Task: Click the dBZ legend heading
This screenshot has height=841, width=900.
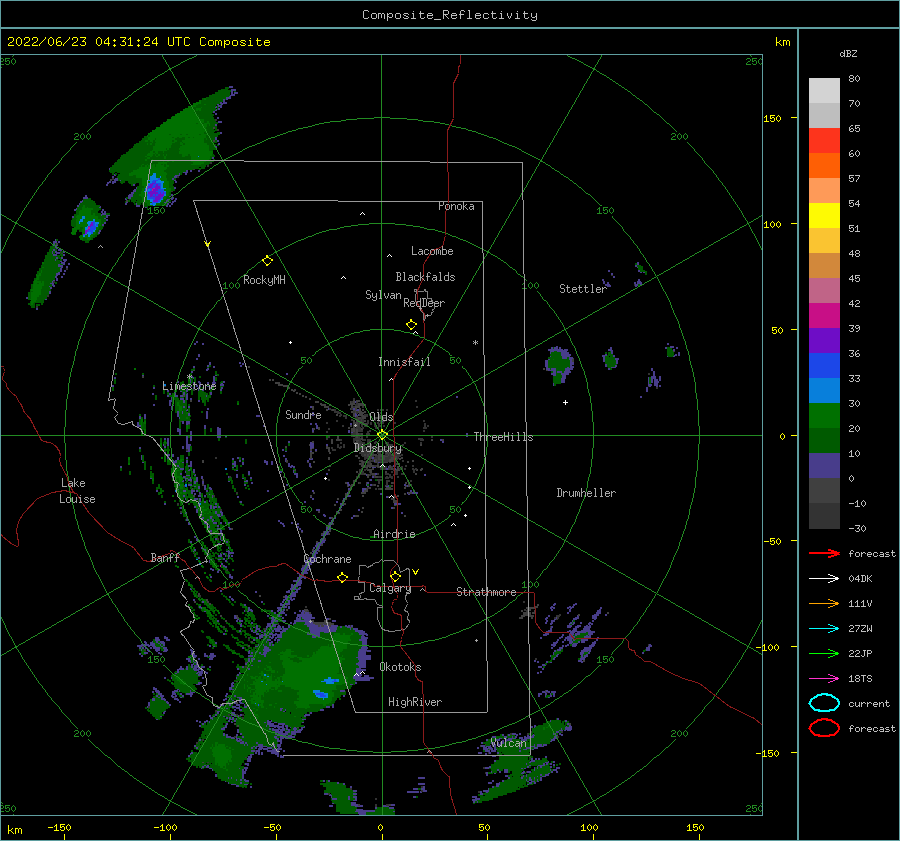Action: 848,53
